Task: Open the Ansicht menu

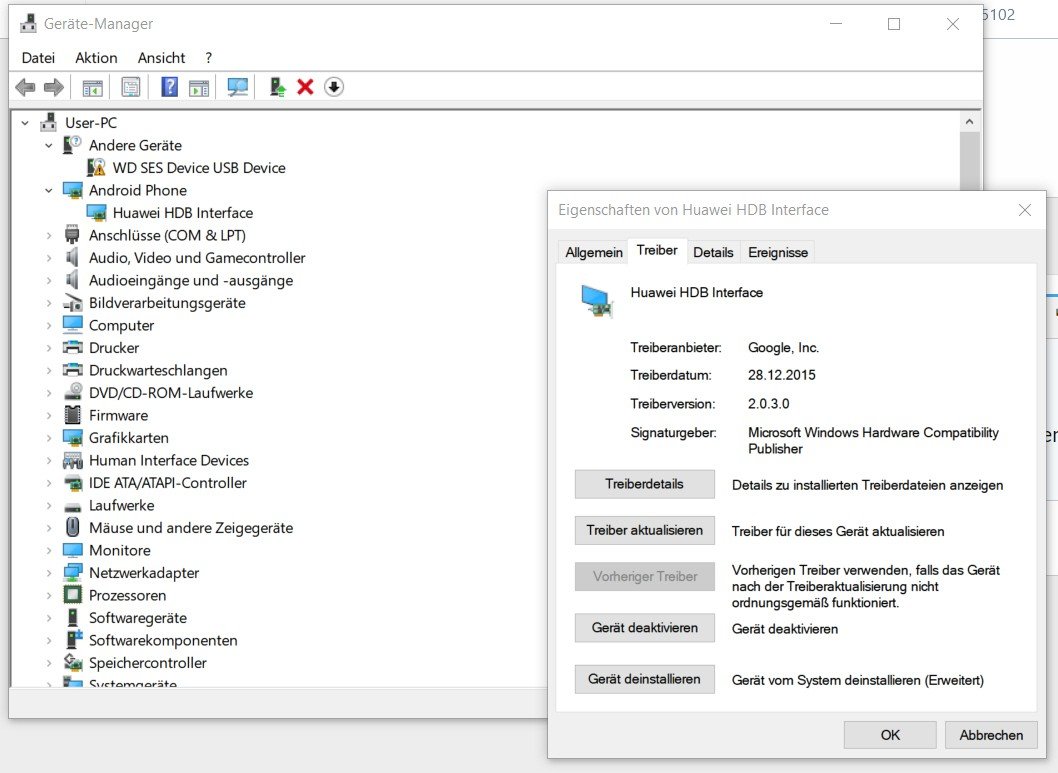Action: (x=161, y=58)
